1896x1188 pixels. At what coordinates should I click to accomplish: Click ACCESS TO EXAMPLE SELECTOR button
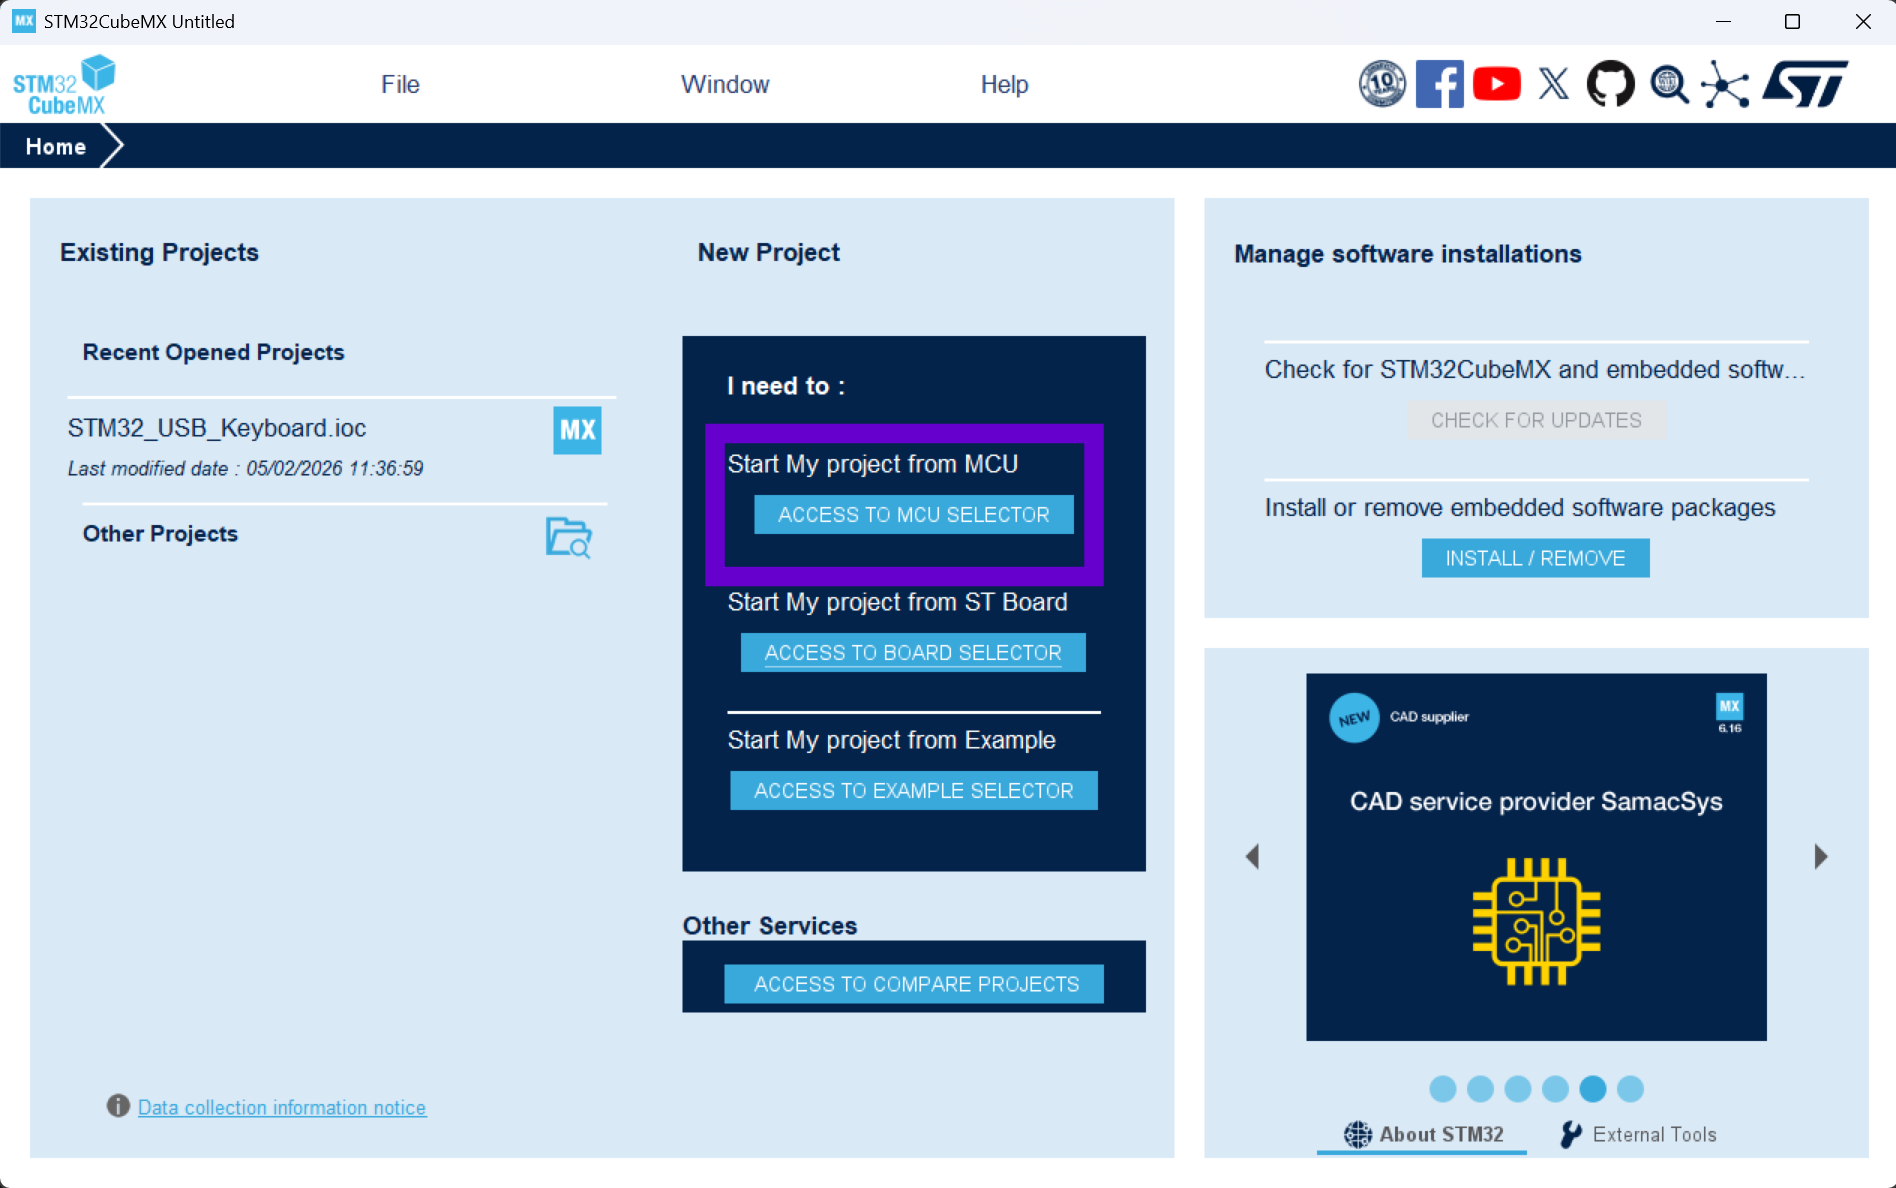pos(914,791)
